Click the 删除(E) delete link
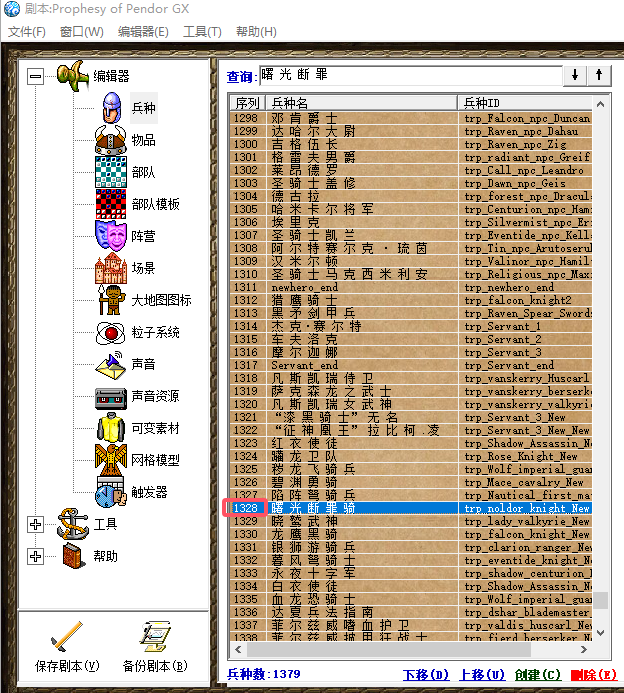The height and width of the screenshot is (693, 624). pyautogui.click(x=594, y=675)
